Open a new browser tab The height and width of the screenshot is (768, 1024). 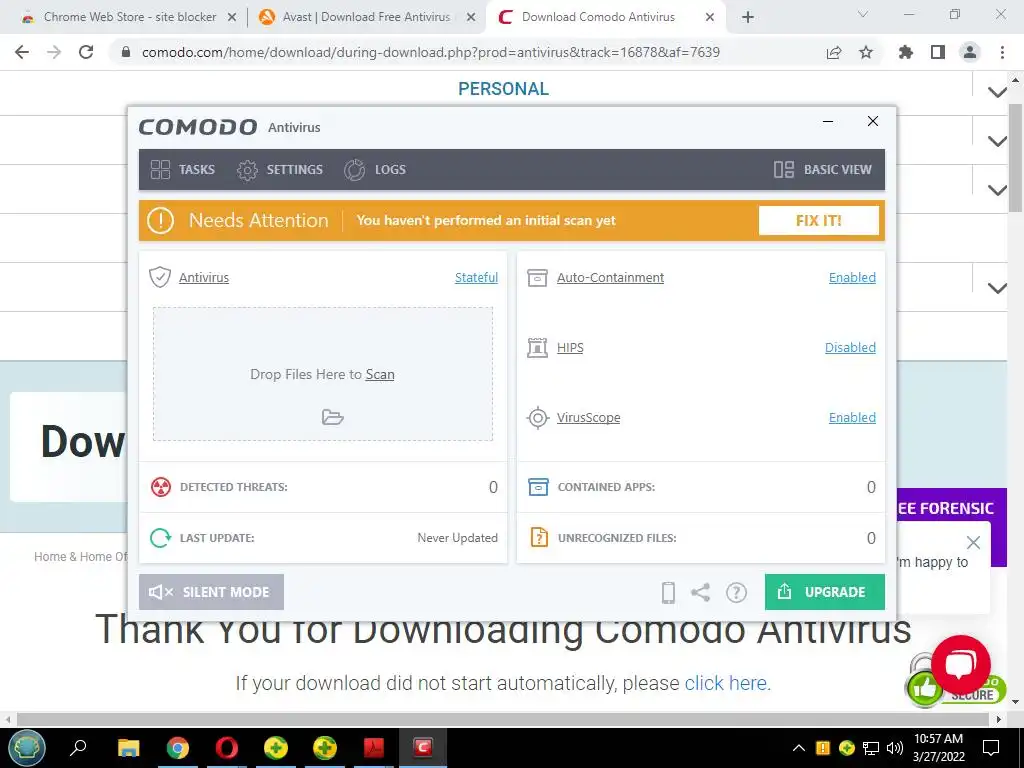(x=748, y=18)
